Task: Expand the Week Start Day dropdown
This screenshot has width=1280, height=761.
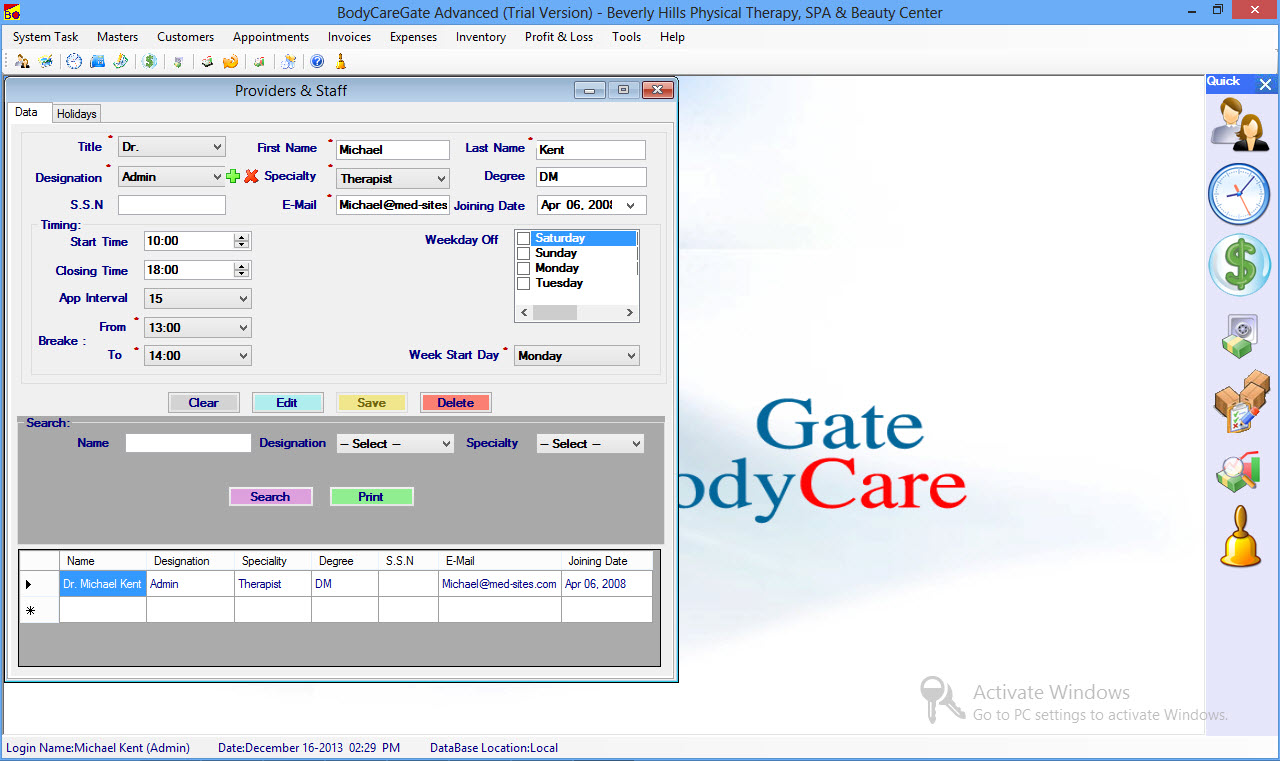Action: [x=630, y=356]
